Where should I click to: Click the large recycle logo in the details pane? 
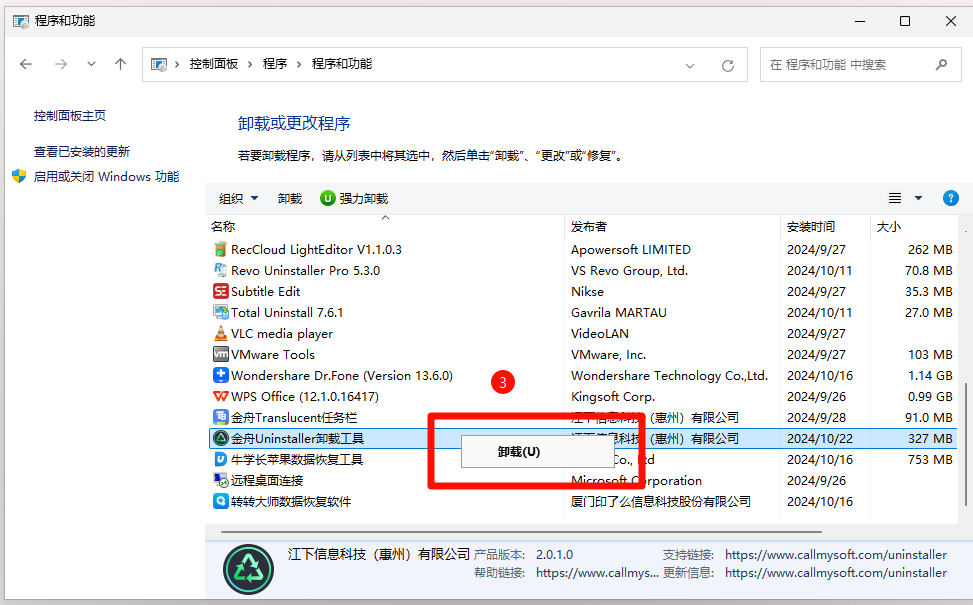(248, 569)
